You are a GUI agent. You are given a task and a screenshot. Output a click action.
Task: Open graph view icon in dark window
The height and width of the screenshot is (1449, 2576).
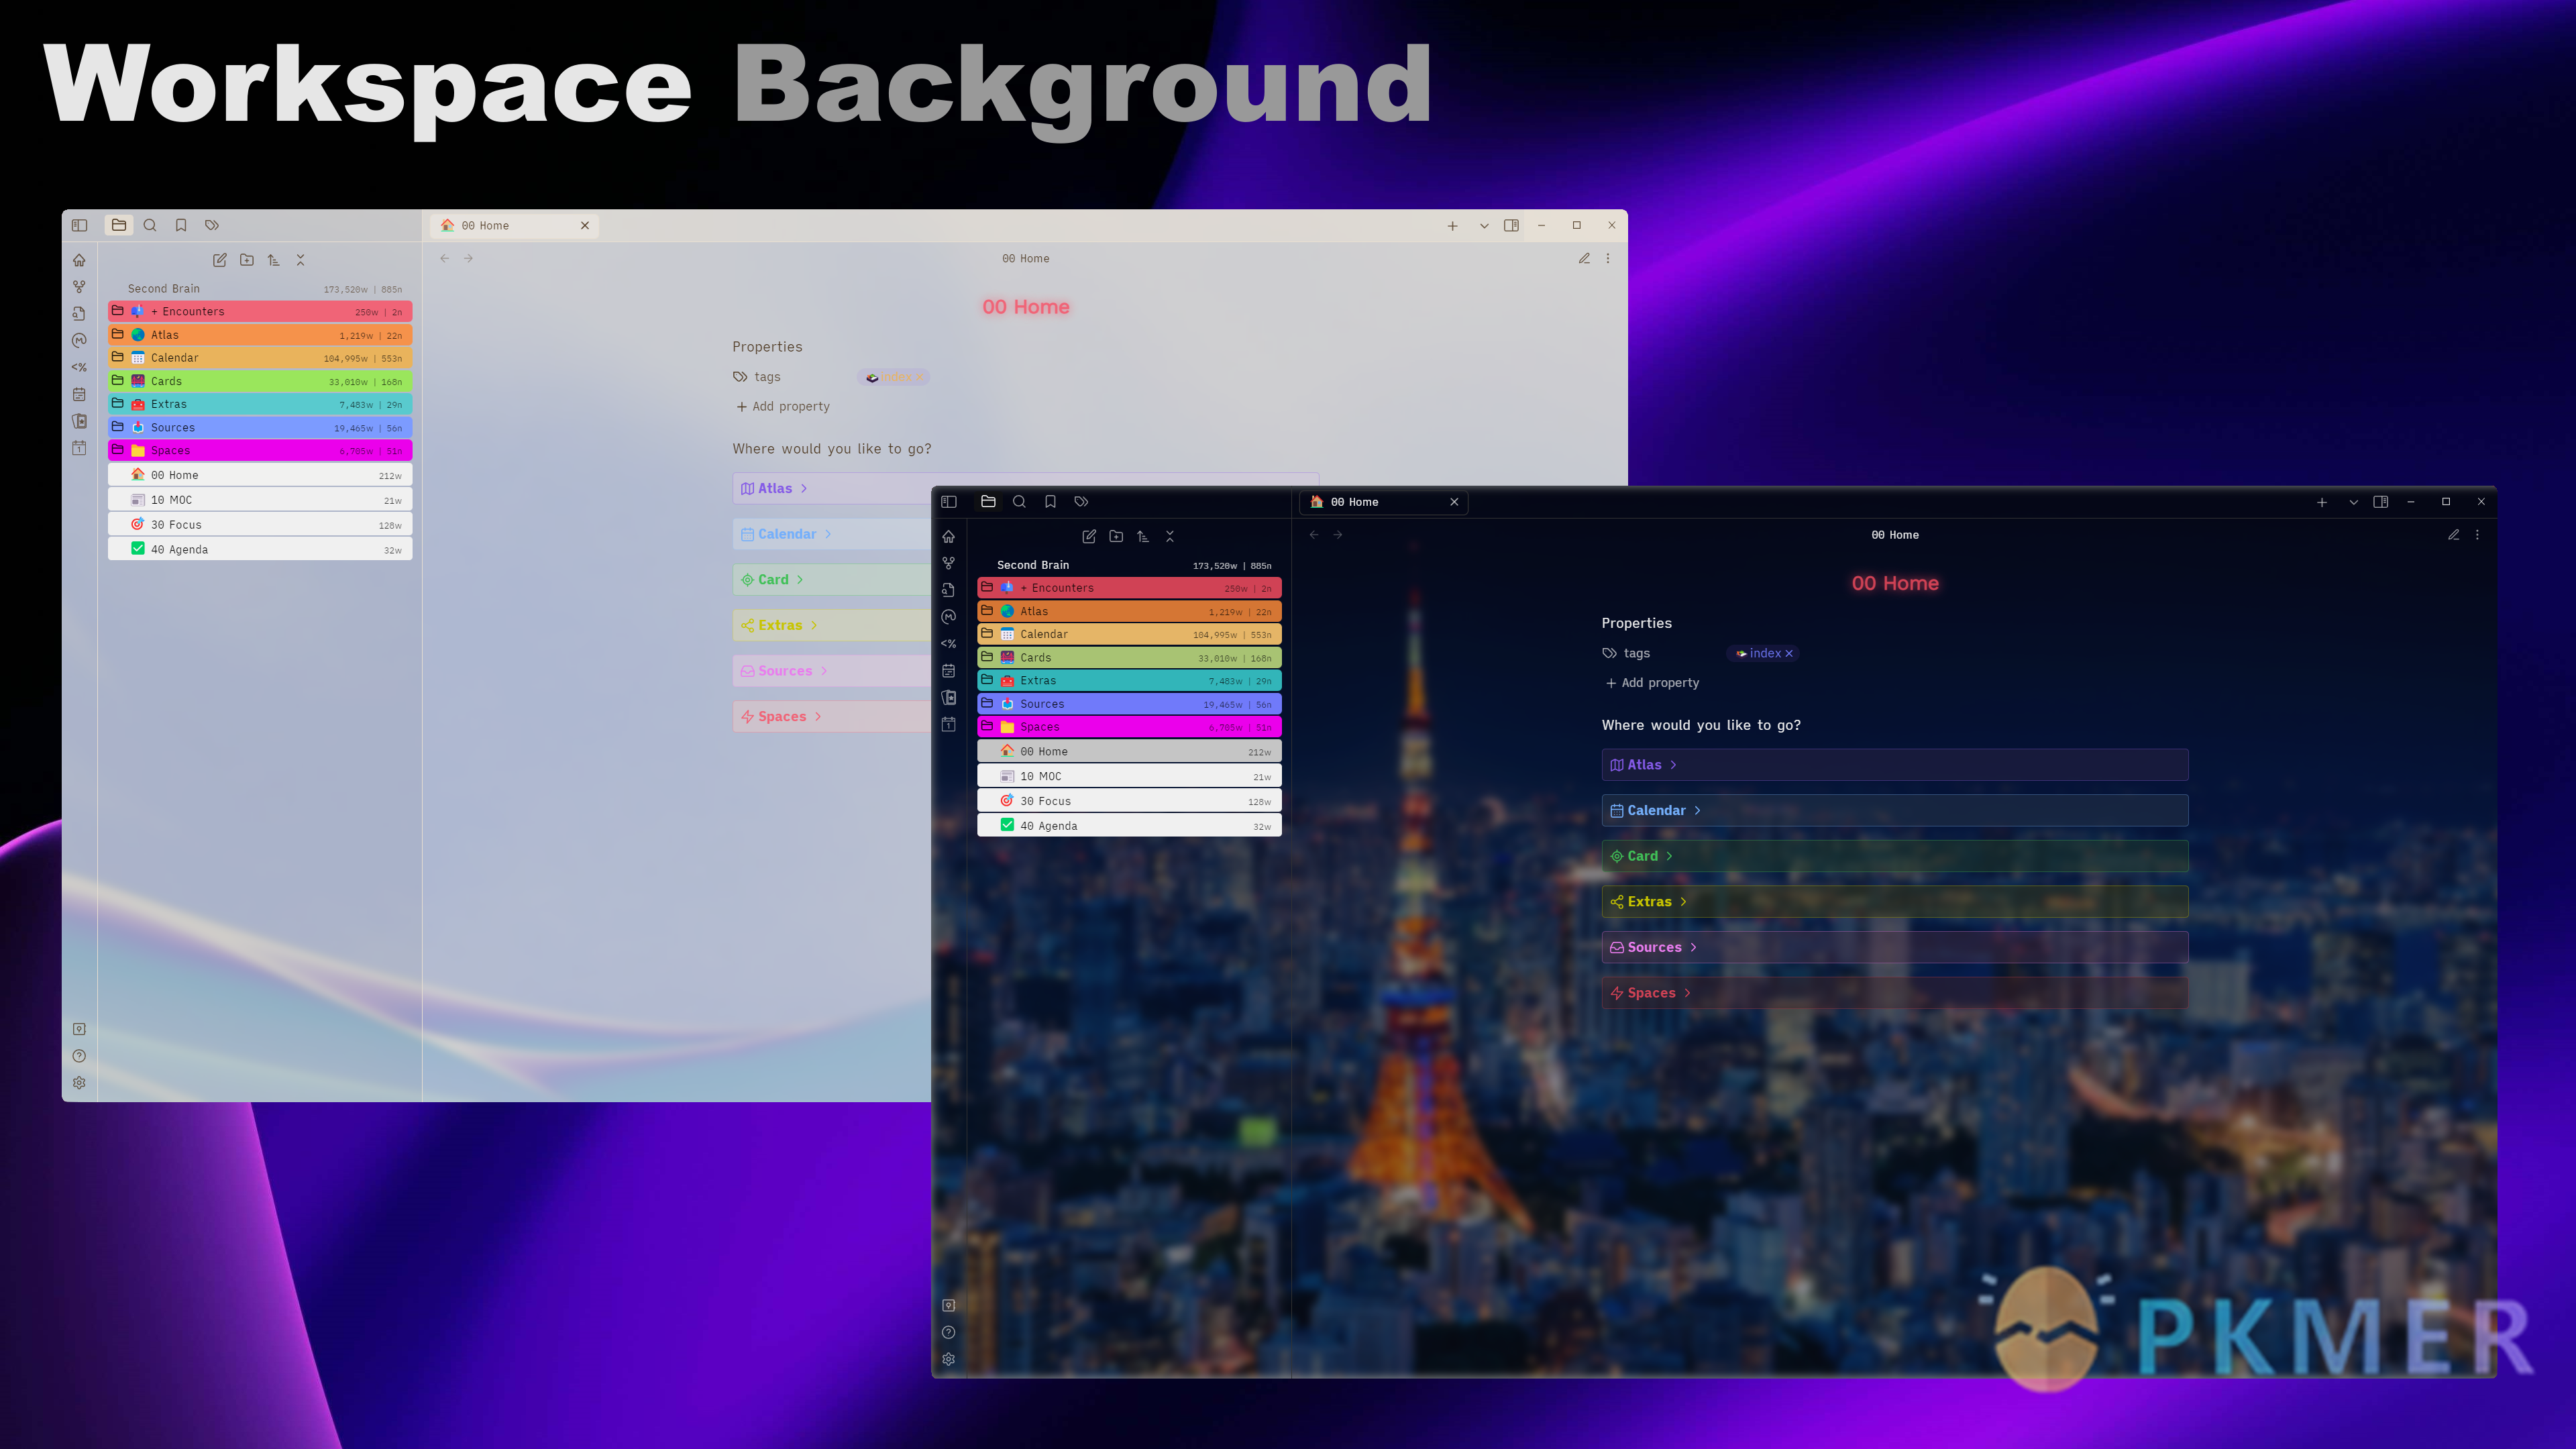(949, 563)
